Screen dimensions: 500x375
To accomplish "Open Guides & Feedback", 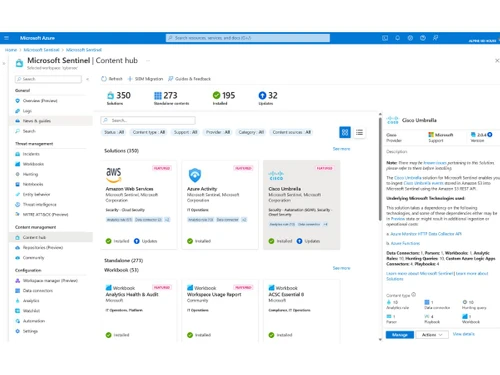I will point(190,79).
